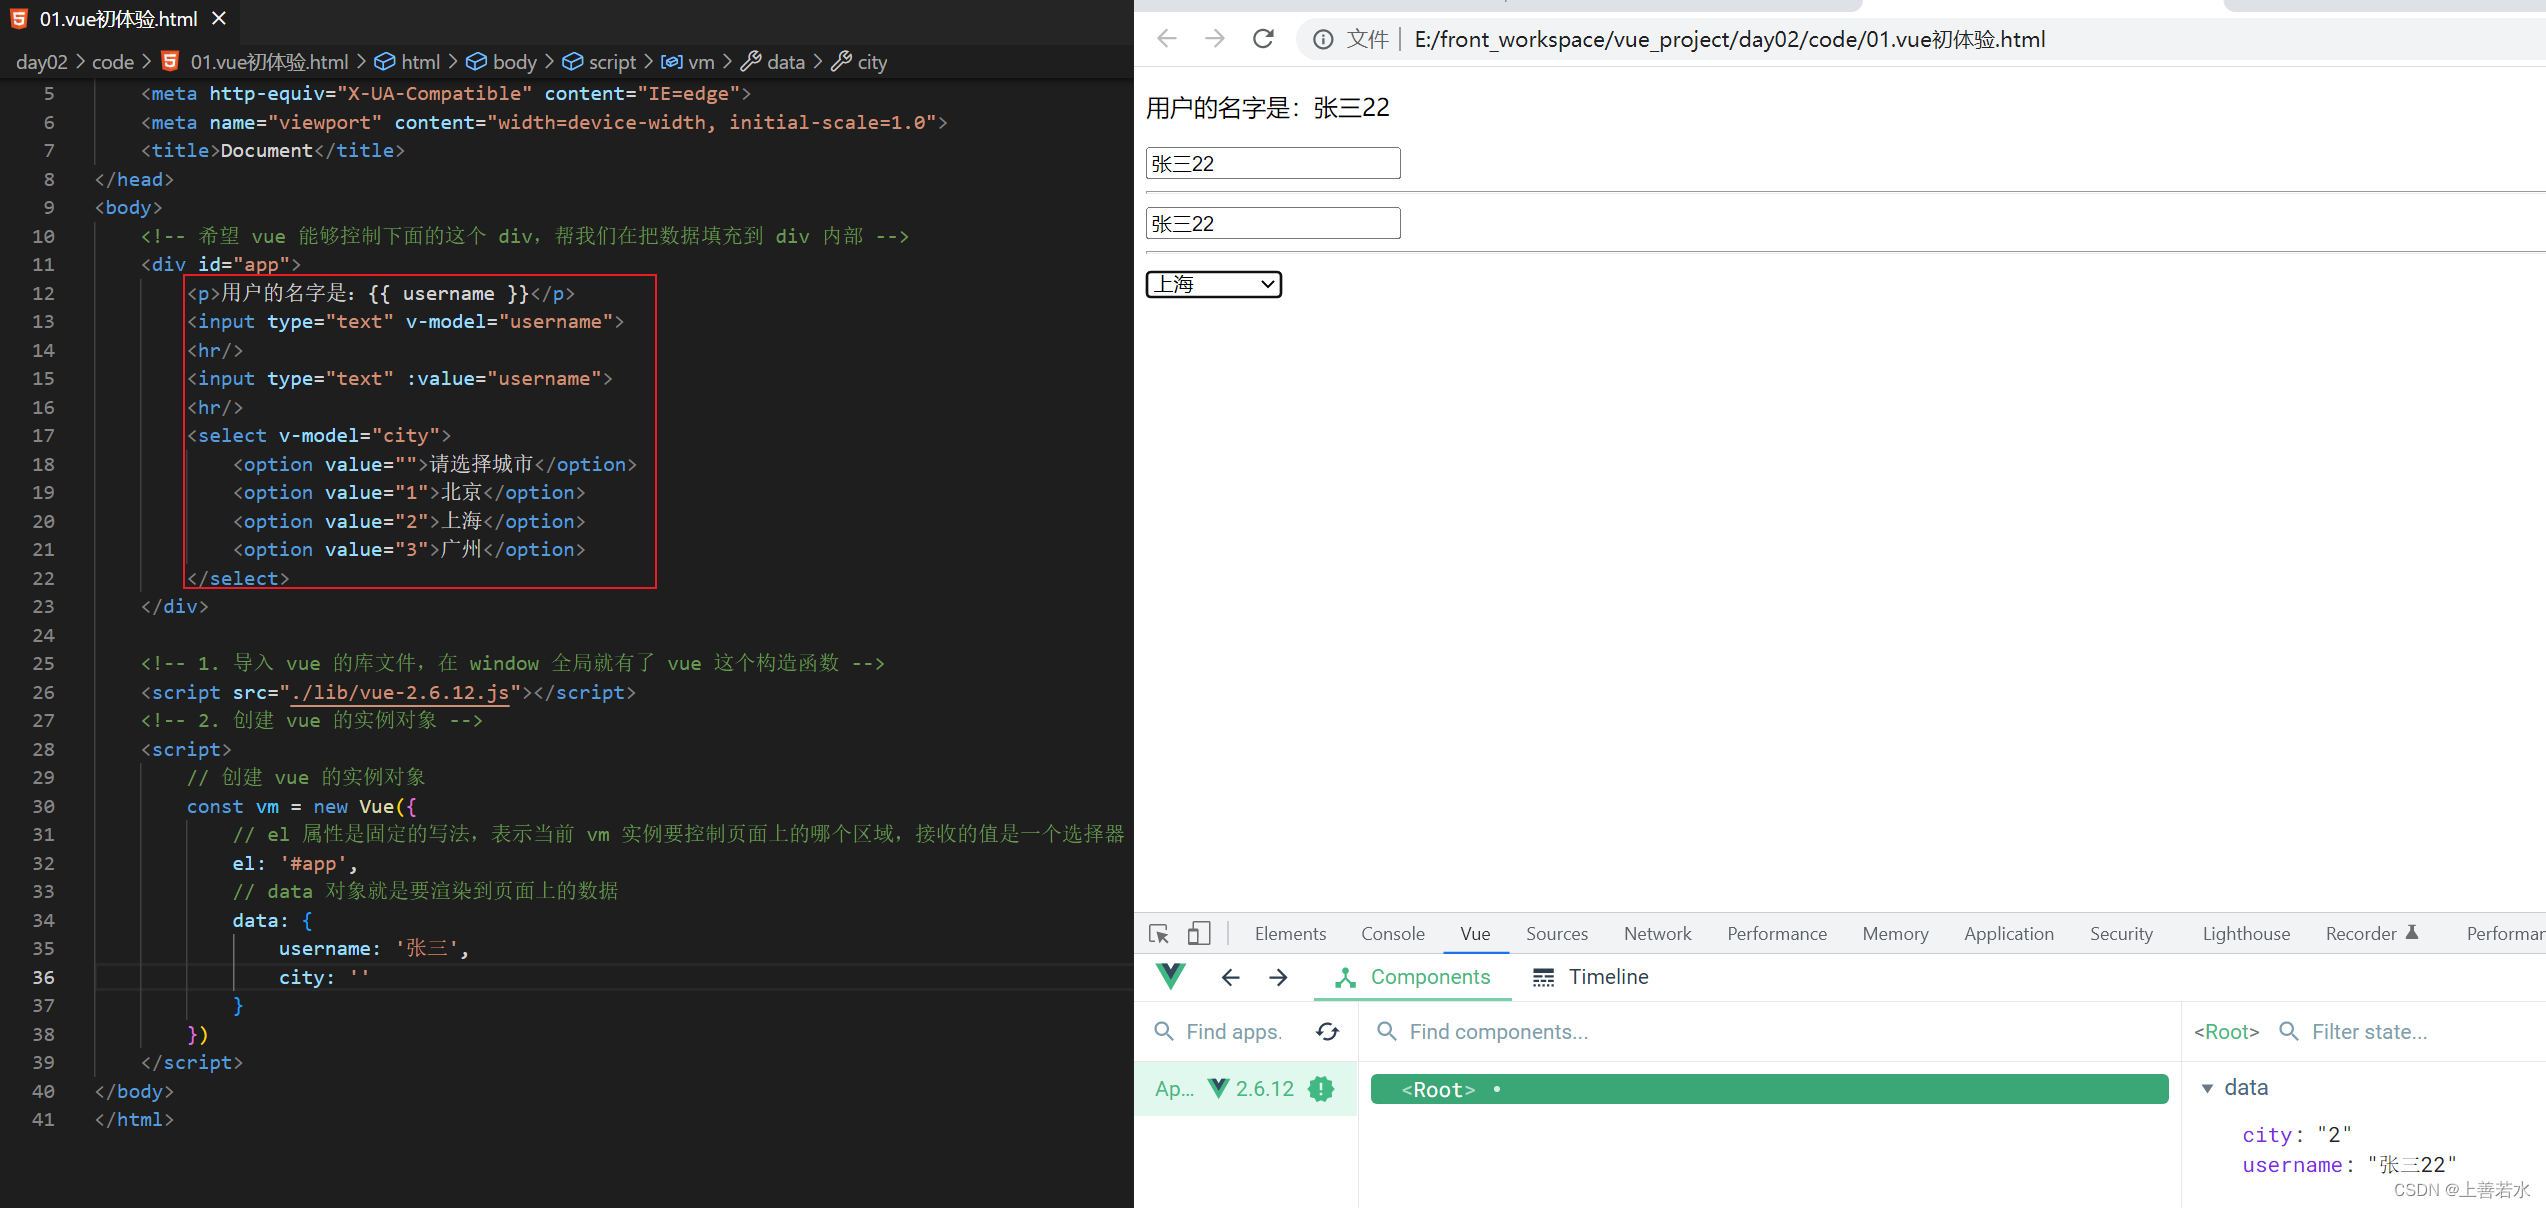Click line number 36 in the gutter
Image resolution: width=2546 pixels, height=1208 pixels.
(43, 977)
